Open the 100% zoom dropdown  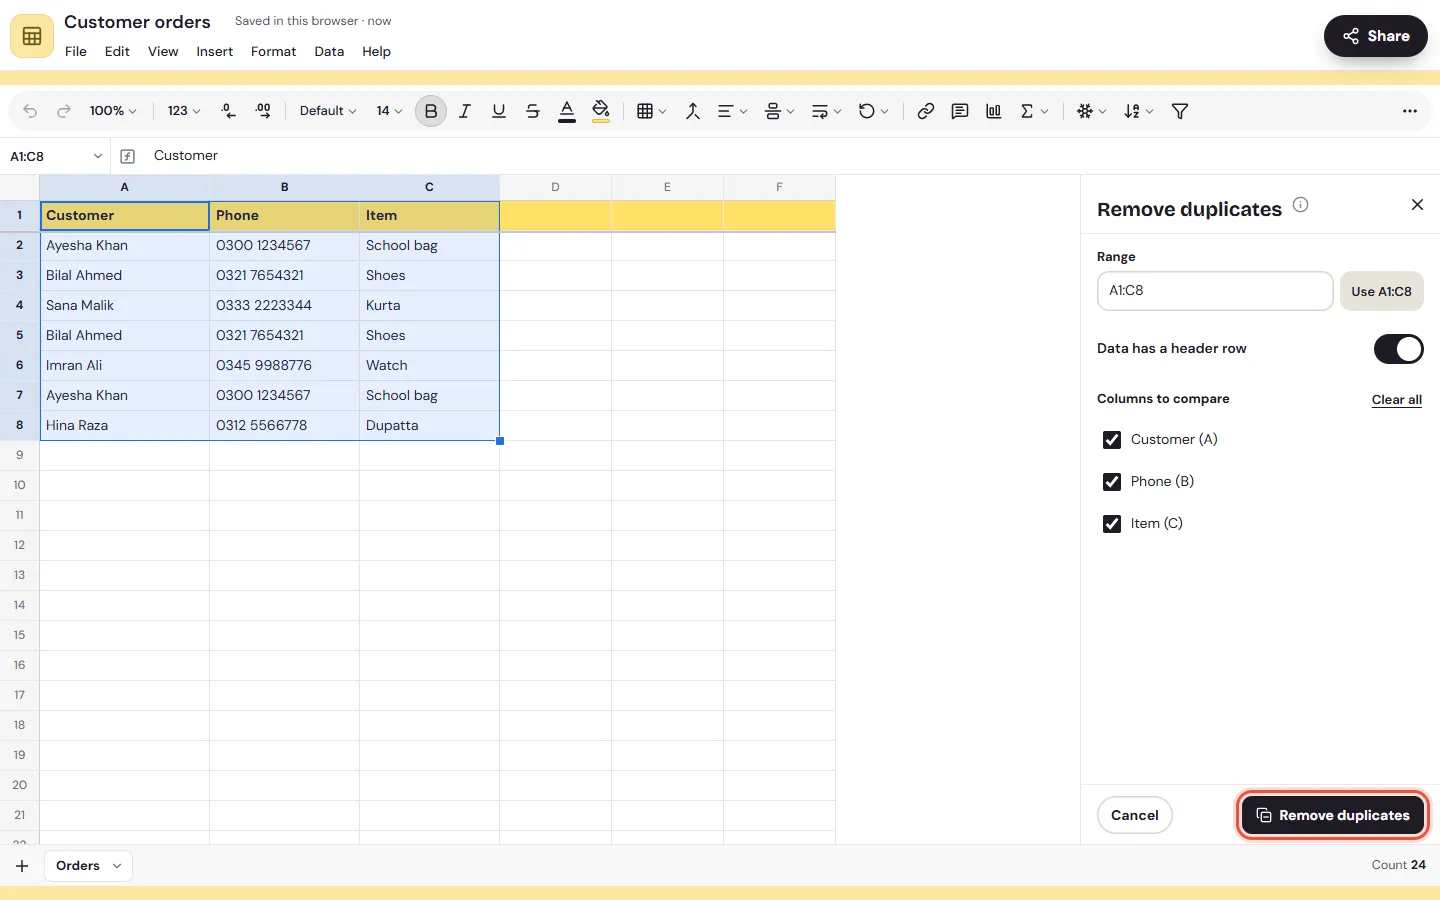pyautogui.click(x=113, y=111)
